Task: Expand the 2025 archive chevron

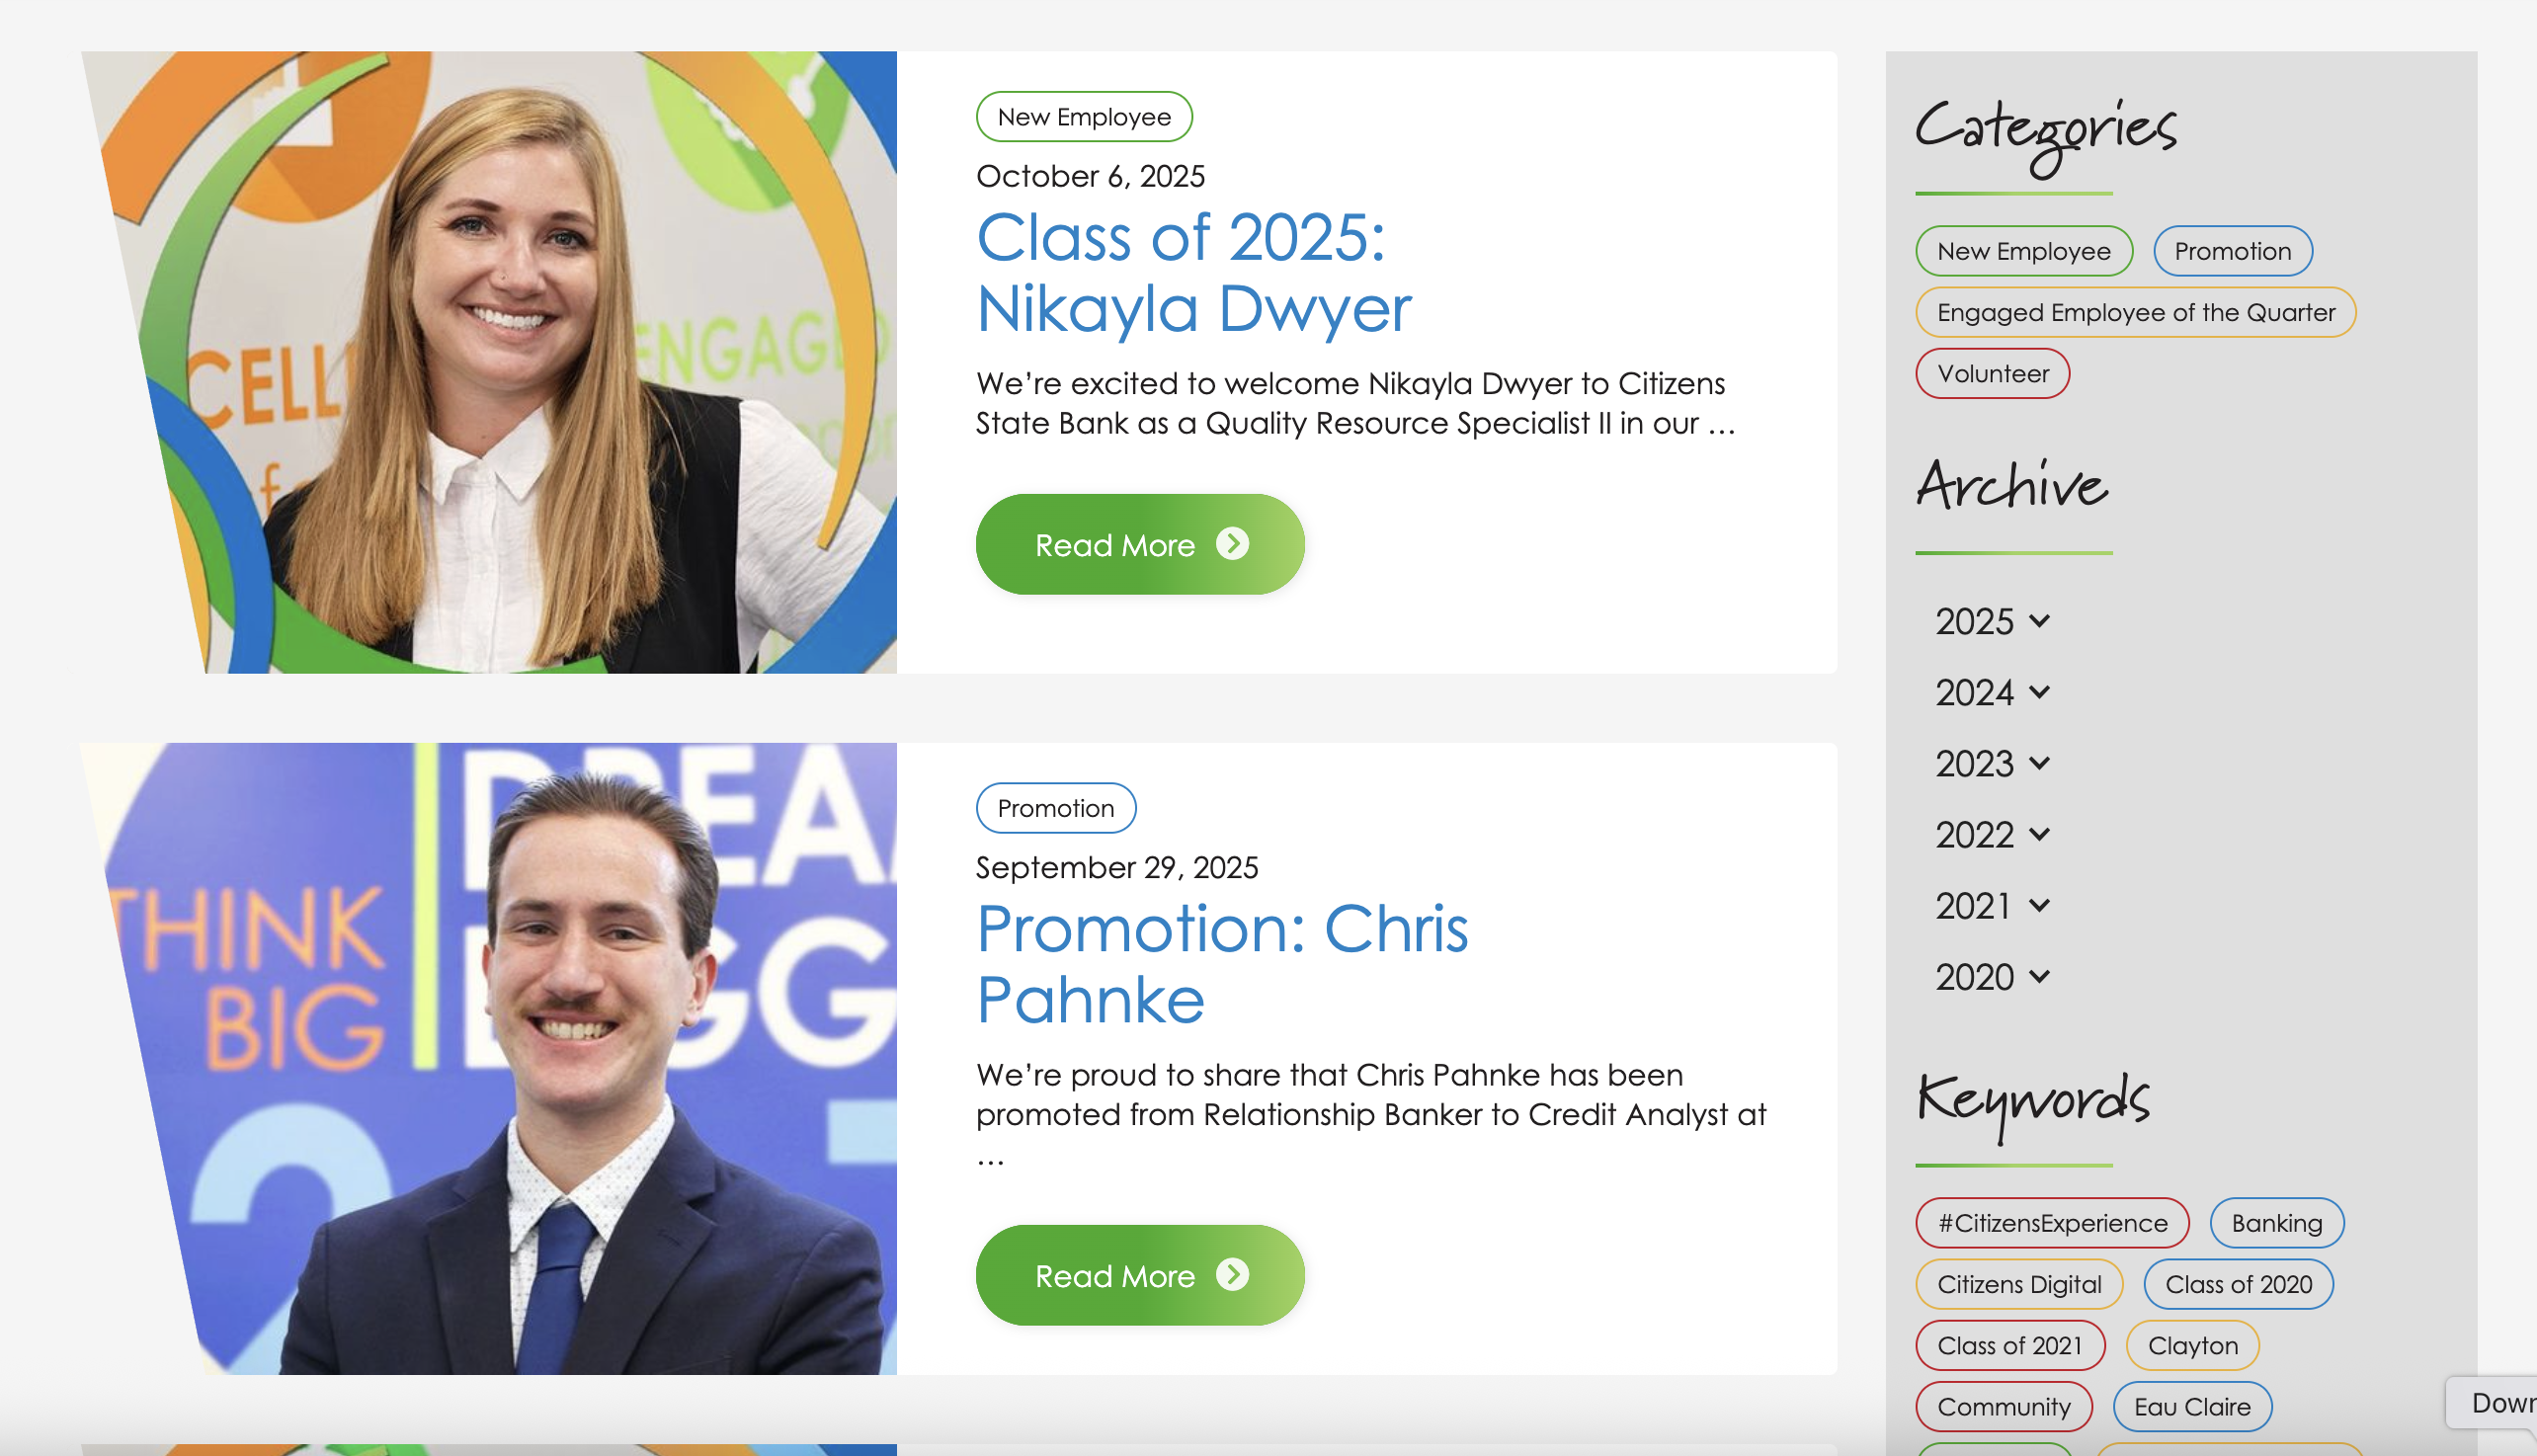Action: [2040, 621]
